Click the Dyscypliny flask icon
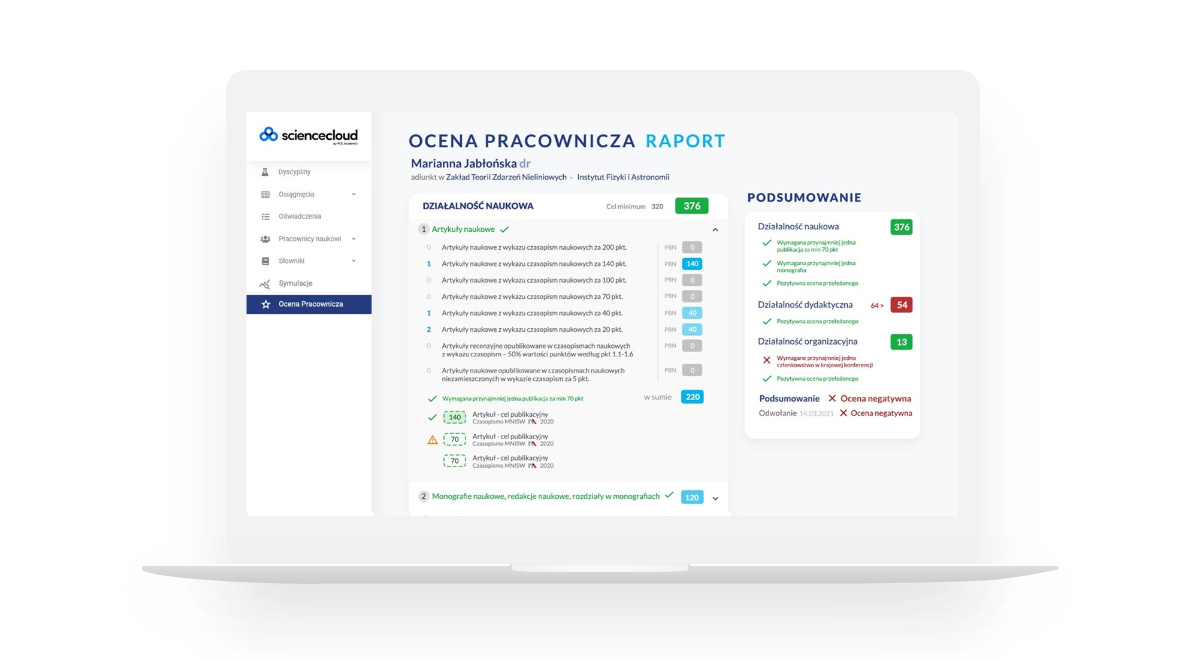 (265, 172)
